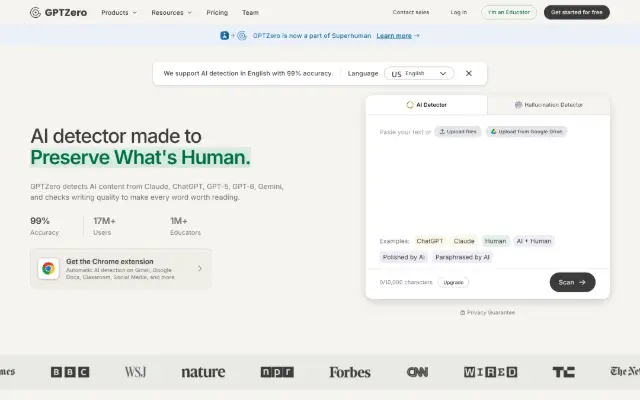
Task: Dismiss the language support notice with the X
Action: (469, 73)
